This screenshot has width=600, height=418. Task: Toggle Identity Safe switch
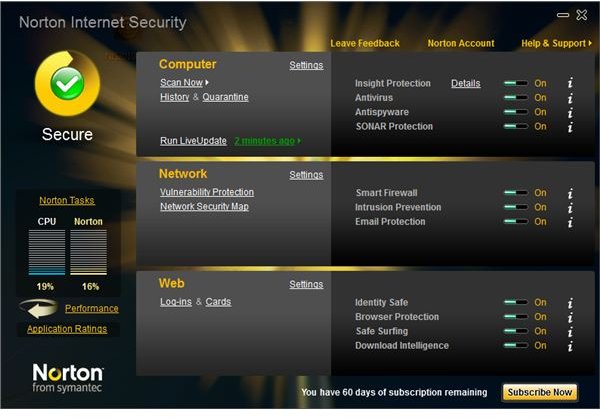coord(516,302)
